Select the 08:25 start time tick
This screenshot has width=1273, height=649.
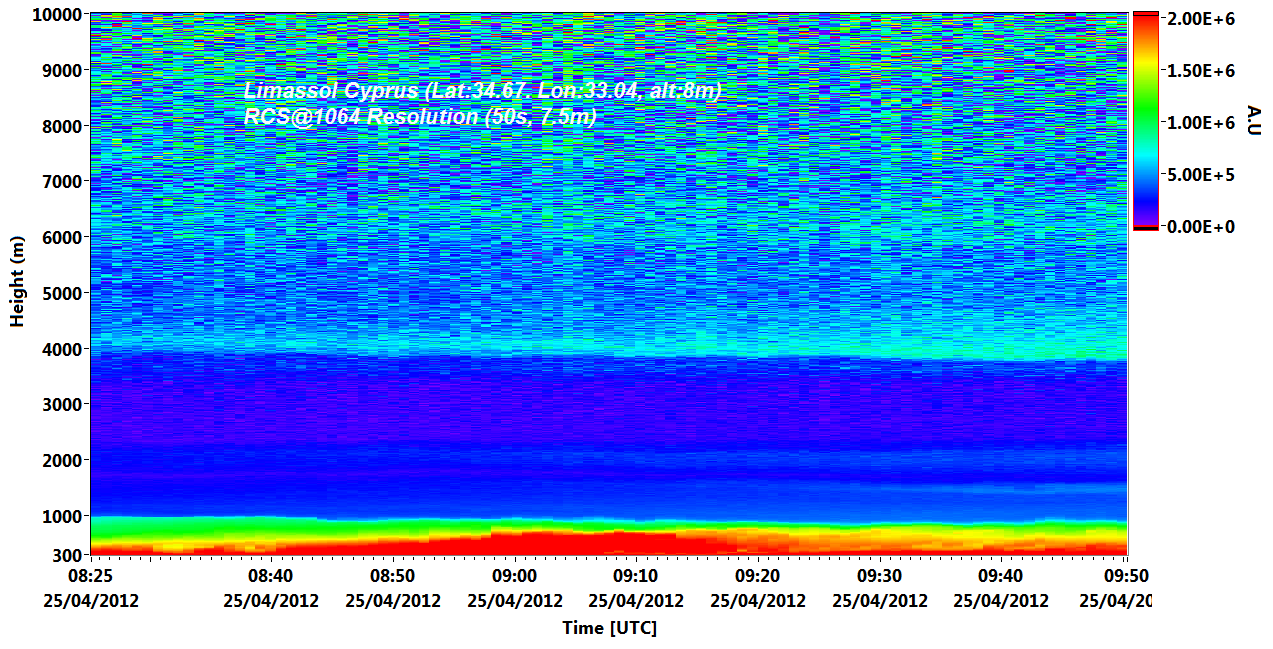point(90,576)
